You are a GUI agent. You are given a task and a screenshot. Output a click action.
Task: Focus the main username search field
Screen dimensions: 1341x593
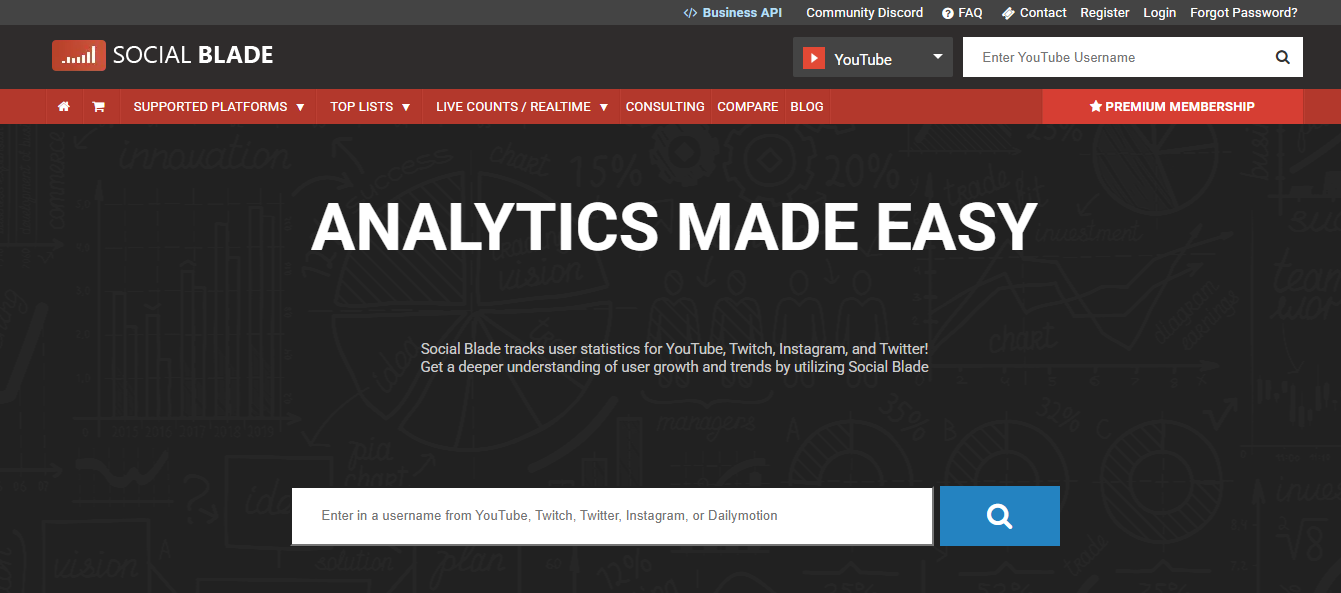tap(612, 516)
